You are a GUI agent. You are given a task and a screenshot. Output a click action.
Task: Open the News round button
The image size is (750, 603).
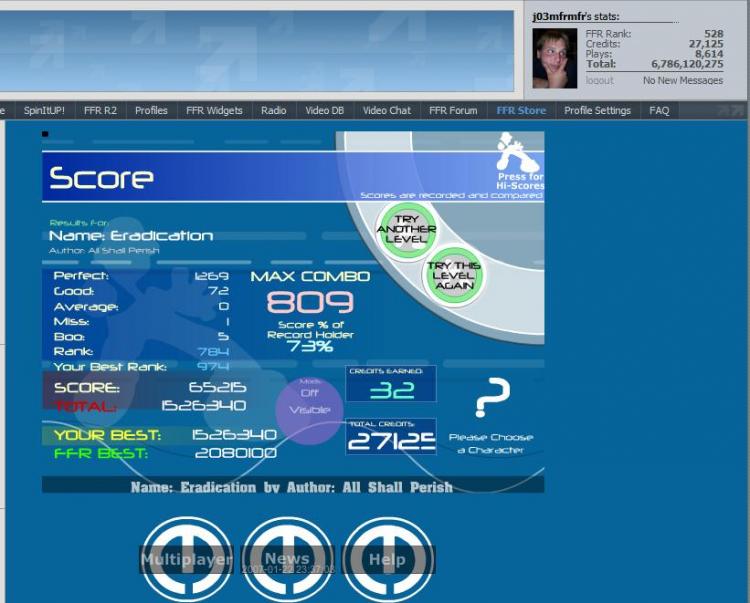point(287,559)
